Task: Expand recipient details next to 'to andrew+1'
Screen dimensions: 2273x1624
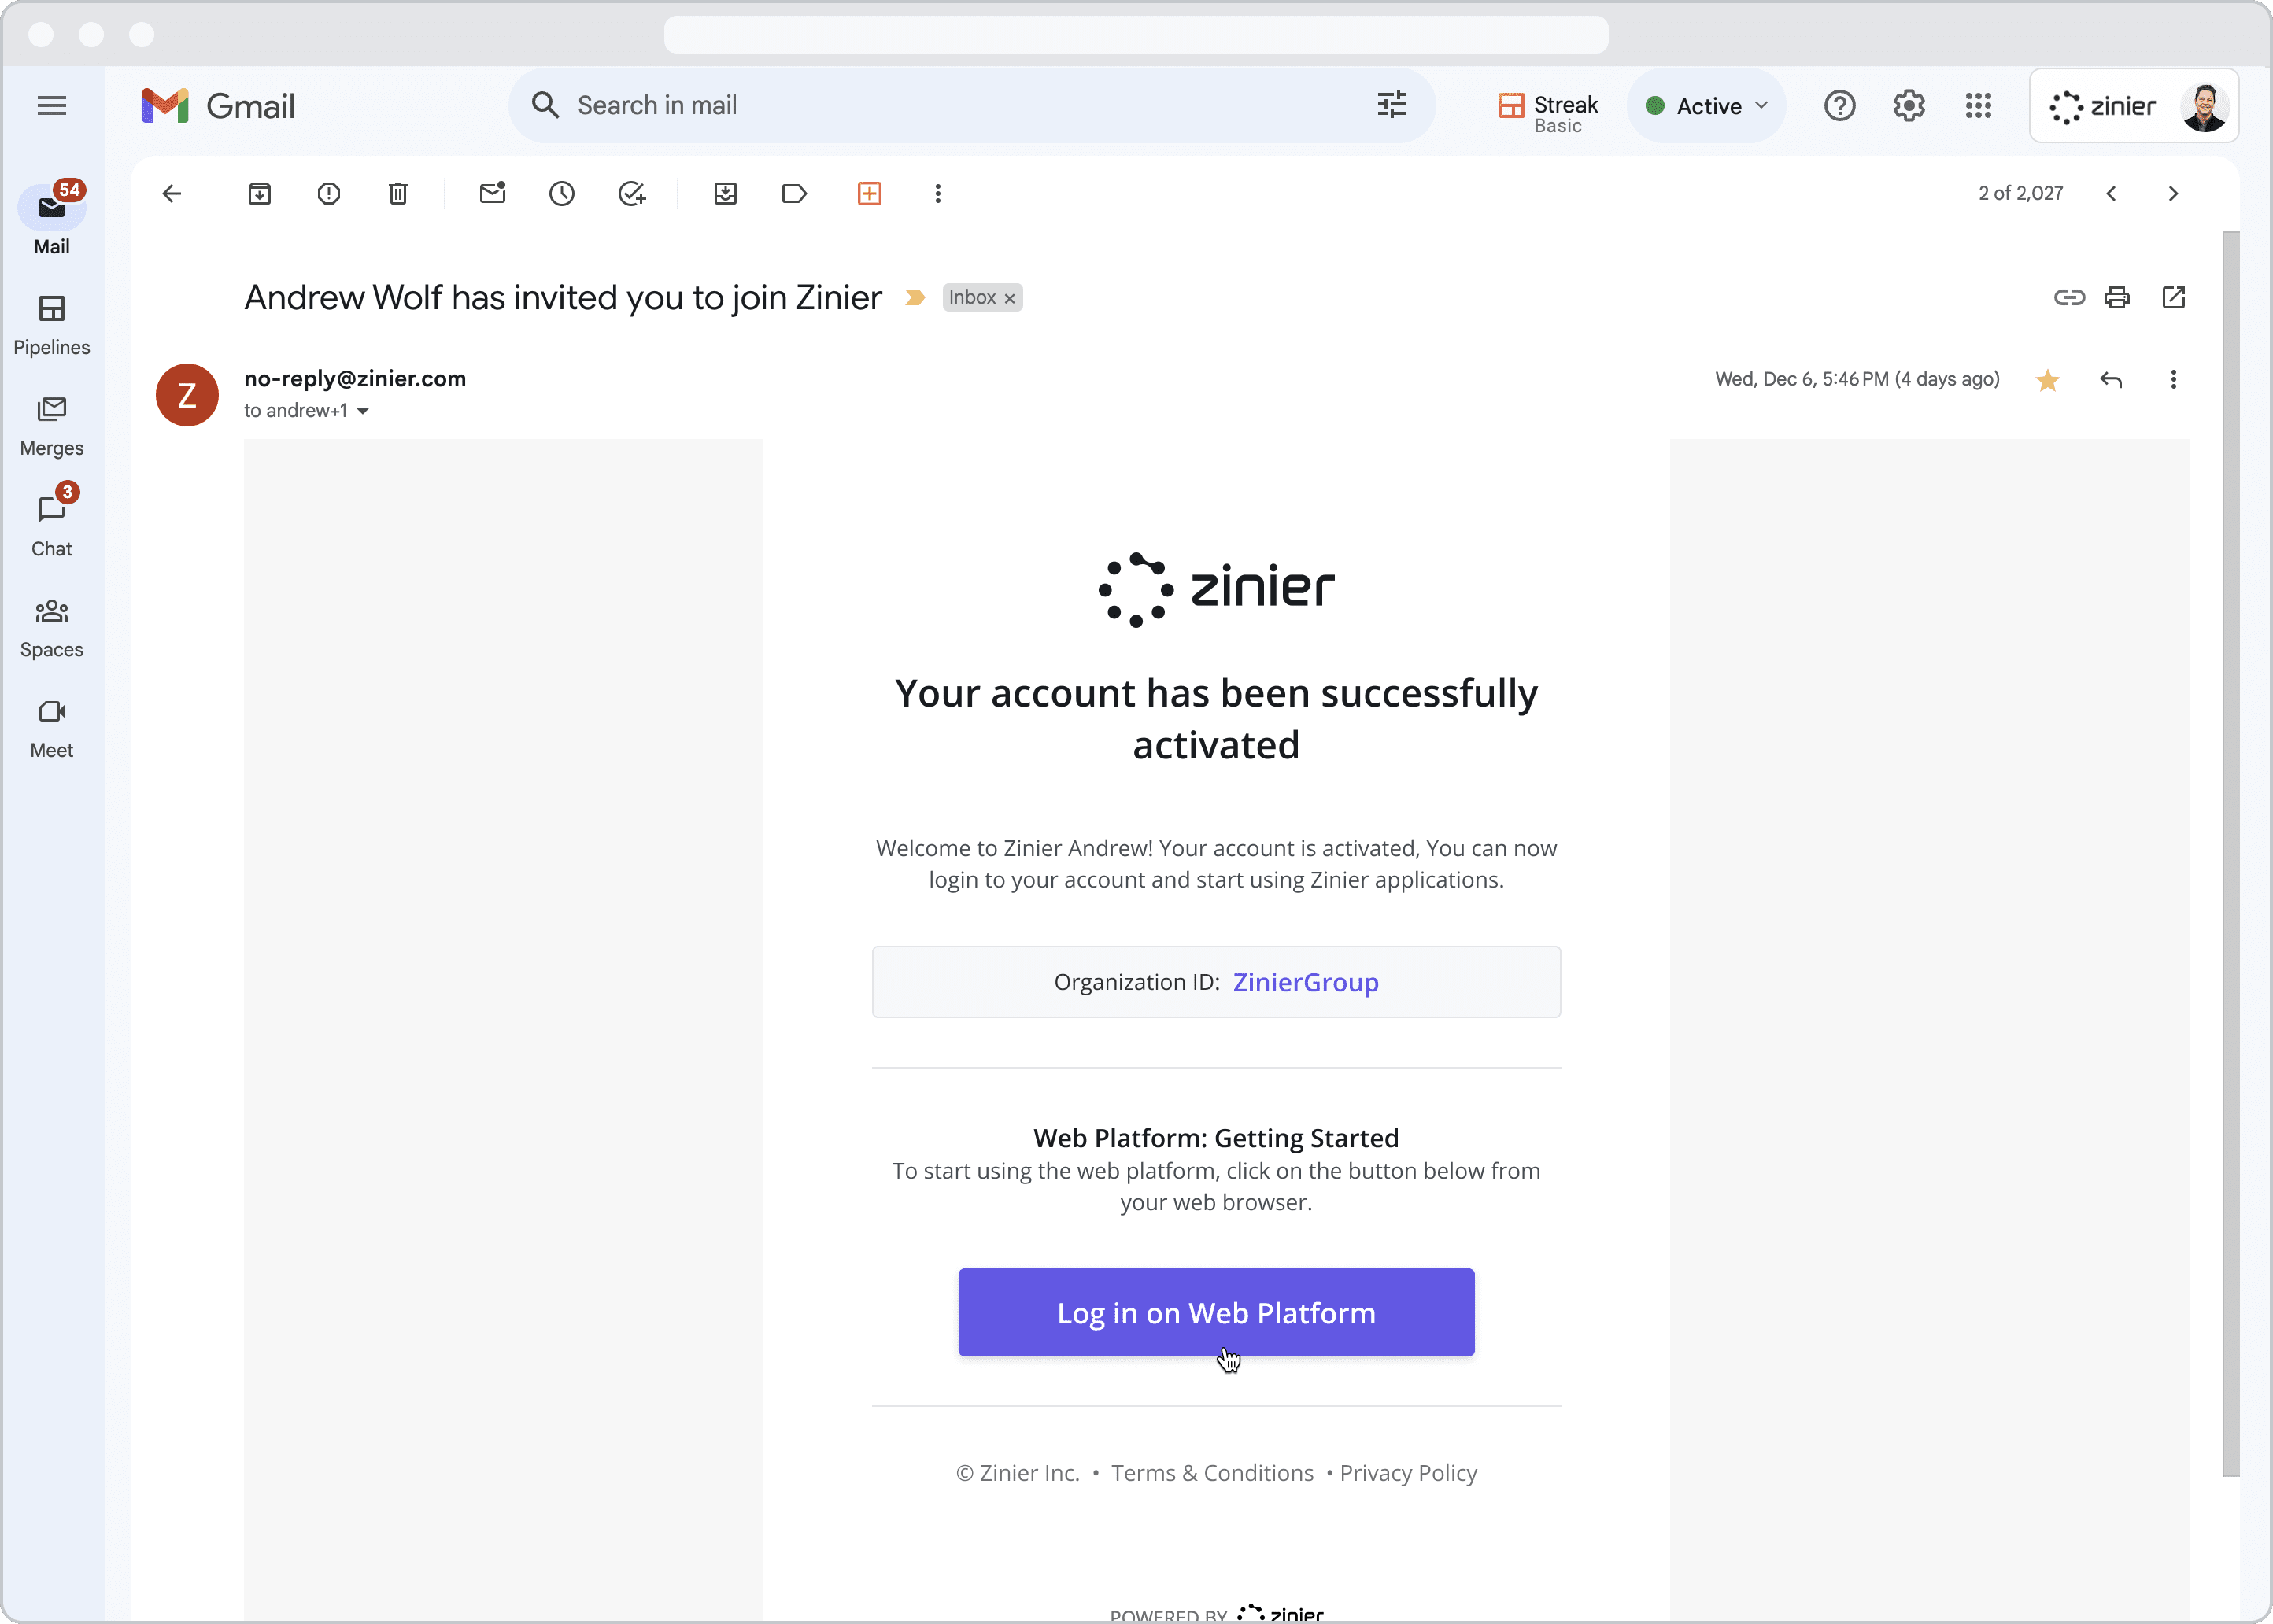Action: pyautogui.click(x=363, y=411)
